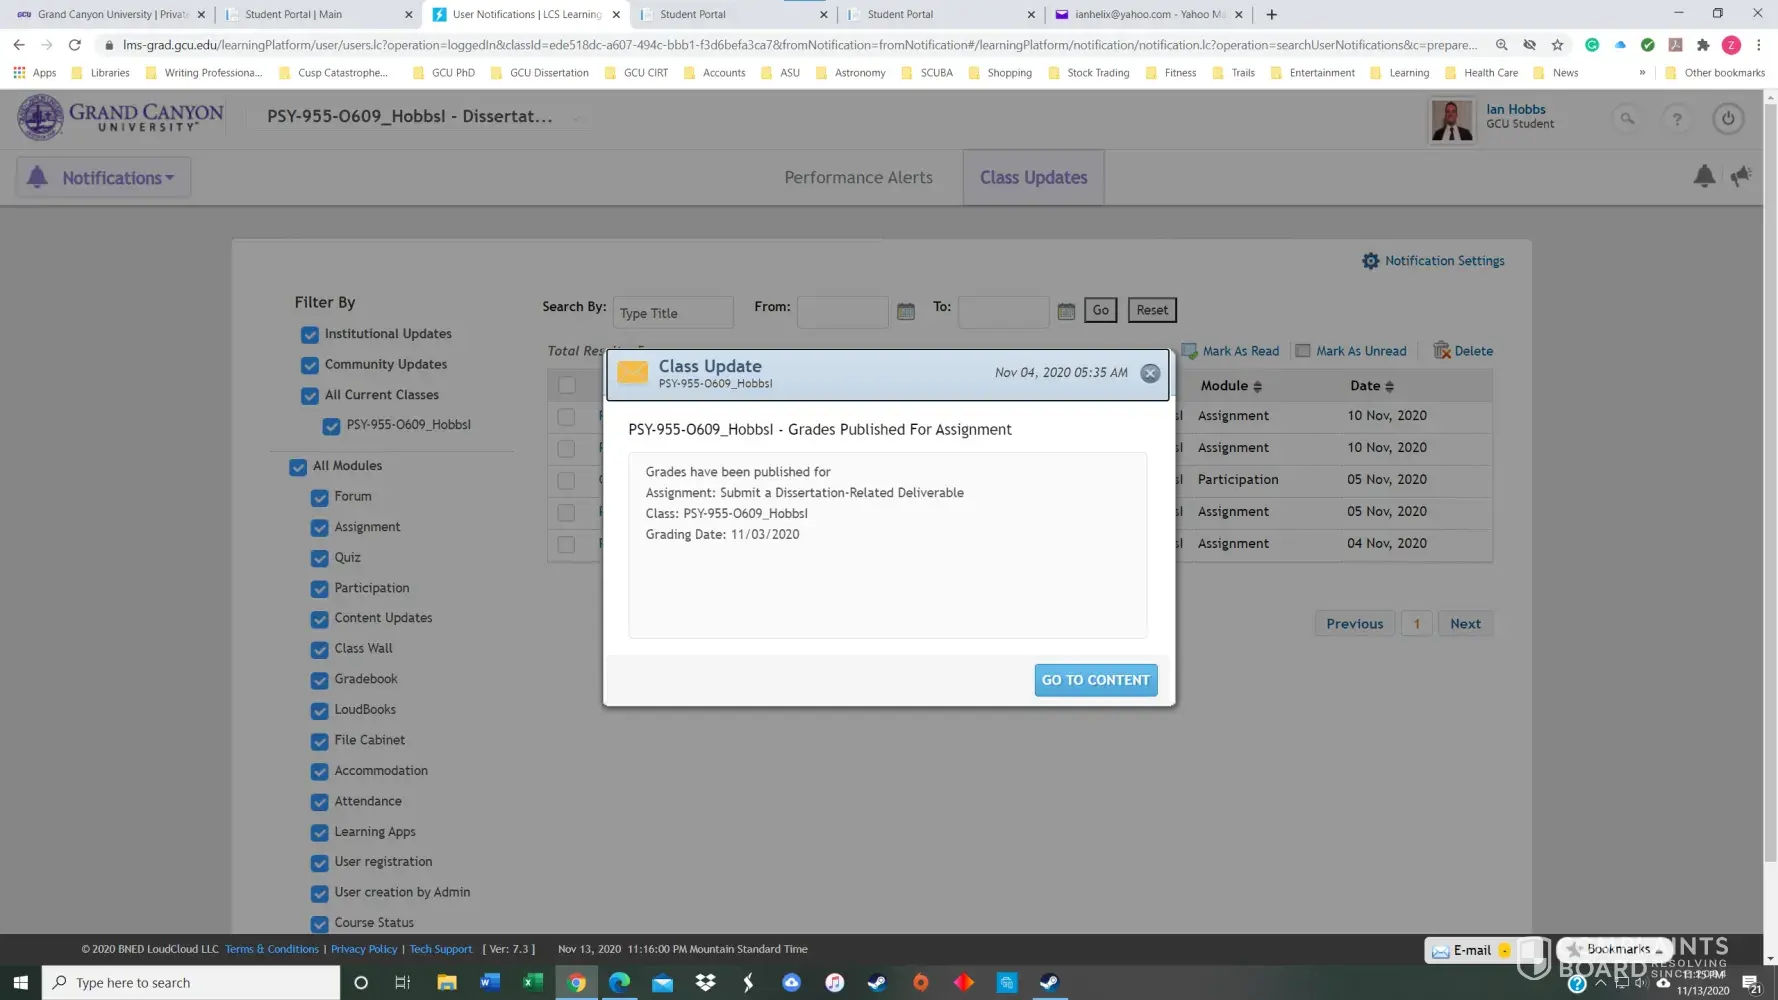Close the Class Update popup
Image resolution: width=1778 pixels, height=1000 pixels.
tap(1150, 373)
